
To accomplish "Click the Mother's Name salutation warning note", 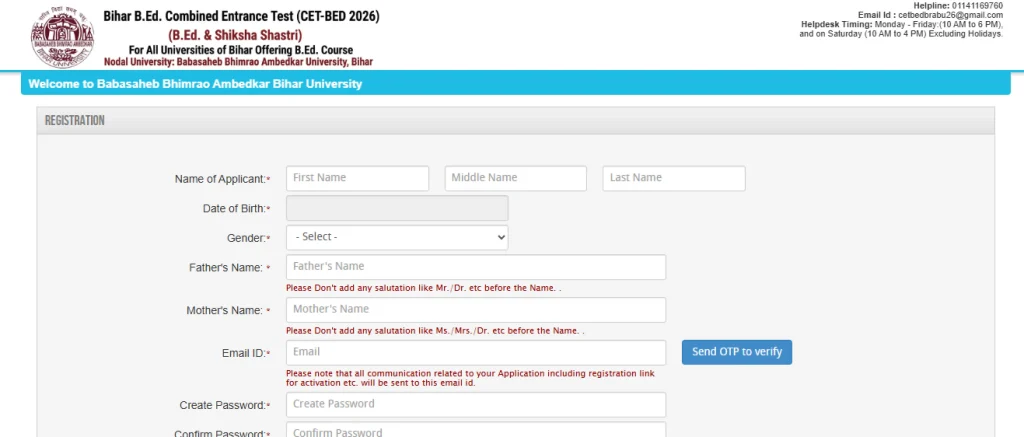I will coord(435,331).
